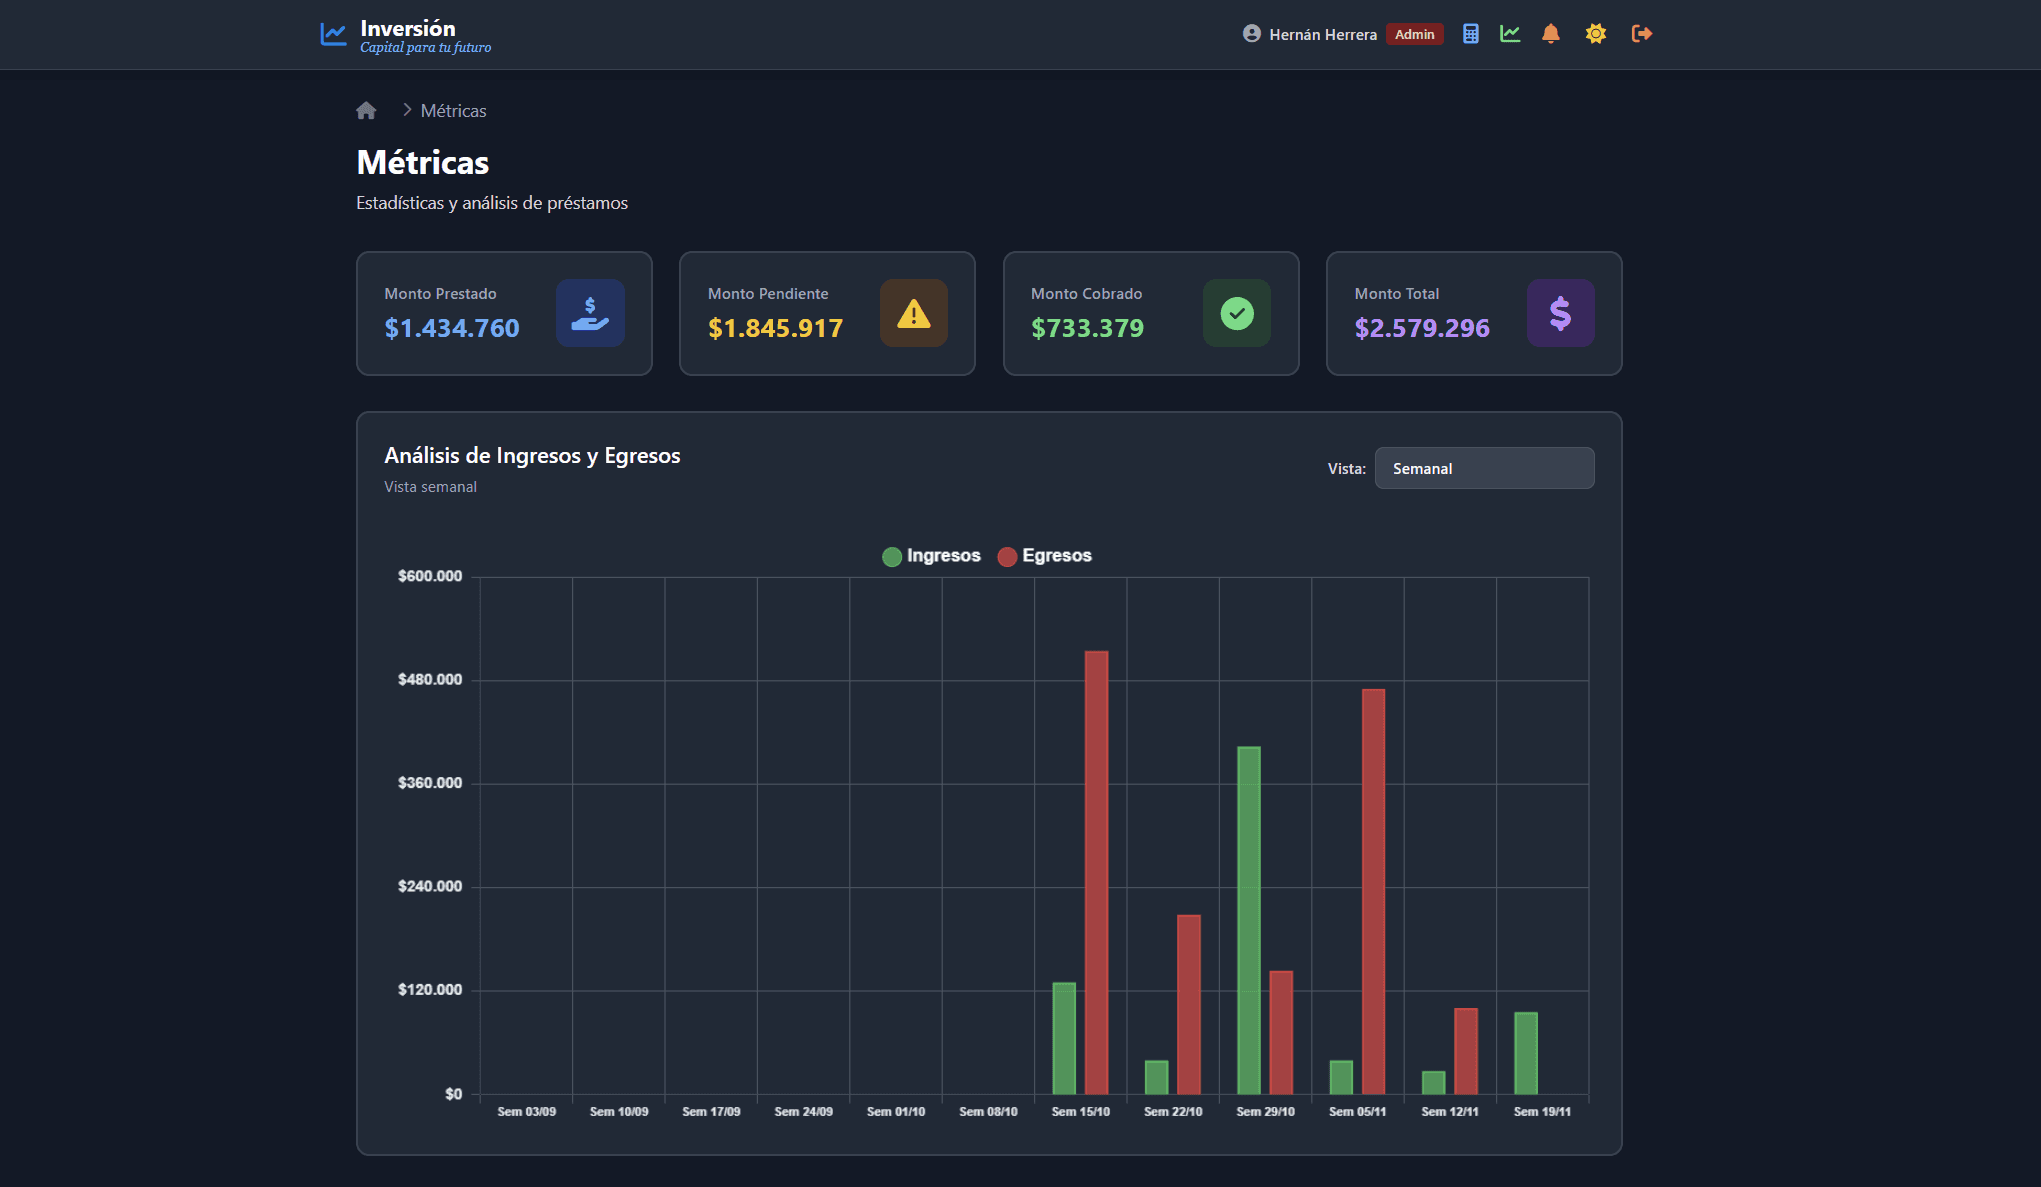2041x1187 pixels.
Task: Open notifications bell icon
Action: point(1551,34)
